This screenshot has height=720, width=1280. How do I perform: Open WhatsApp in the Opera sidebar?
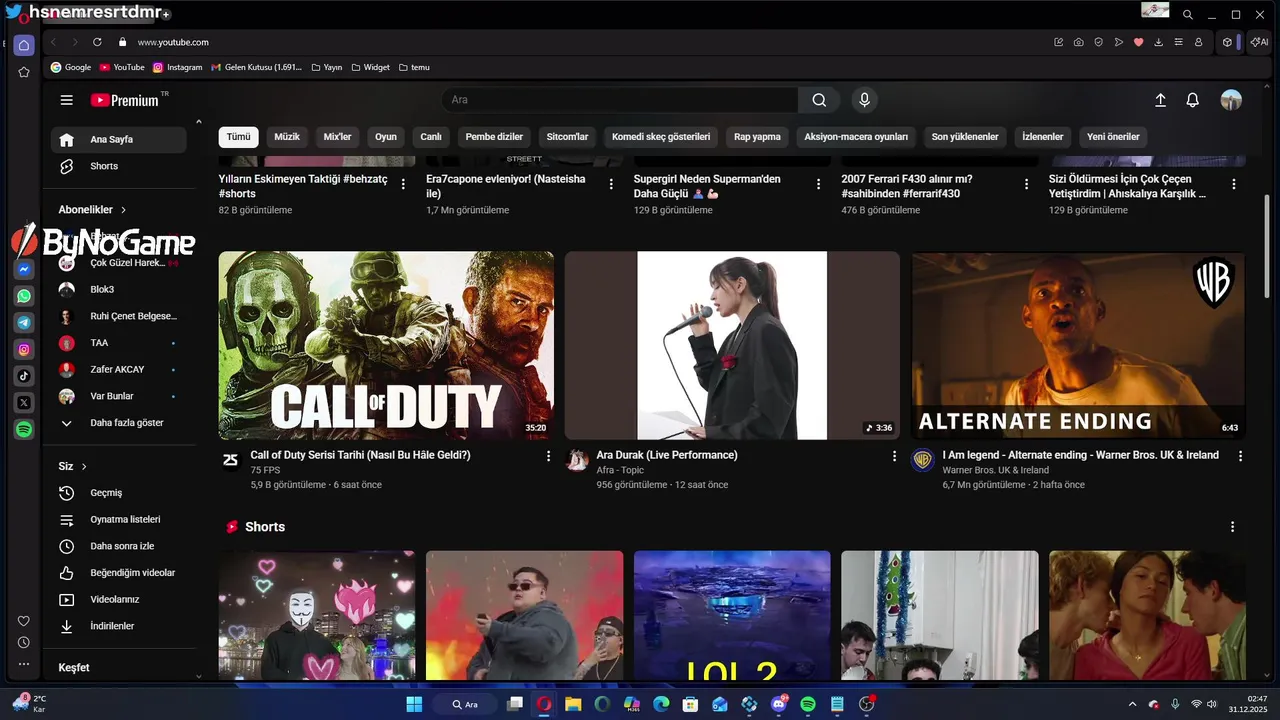tap(24, 296)
